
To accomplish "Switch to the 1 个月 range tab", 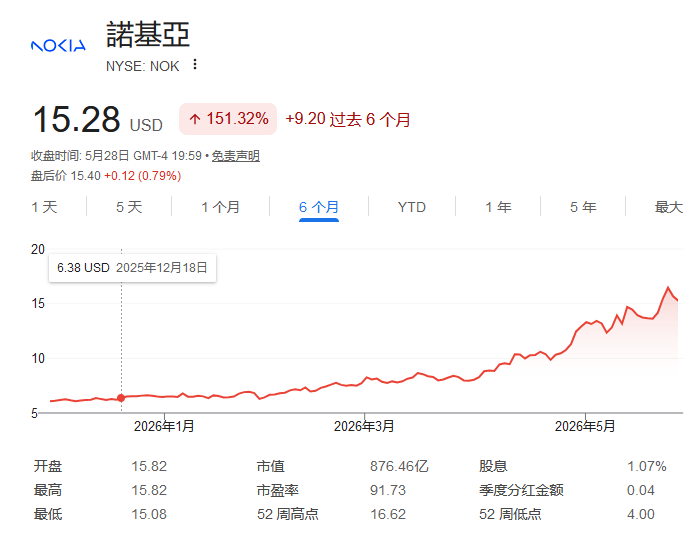I will pos(220,207).
